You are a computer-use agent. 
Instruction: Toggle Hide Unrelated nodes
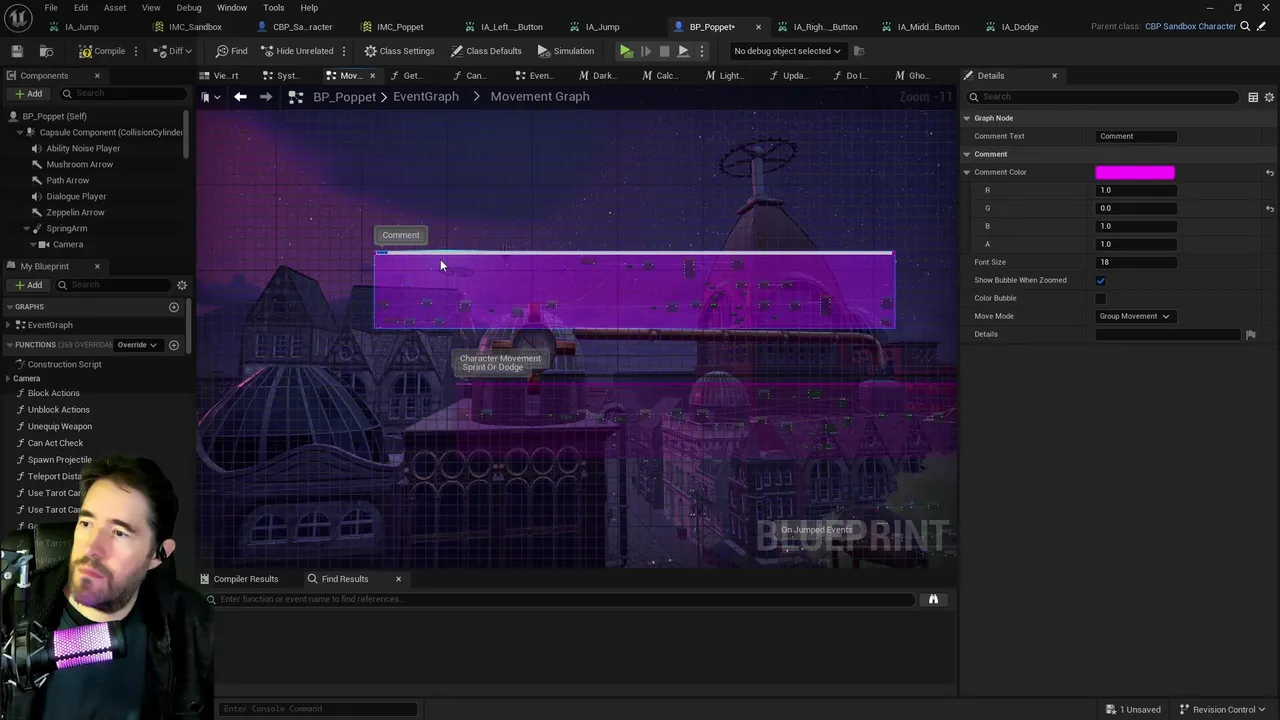pos(297,51)
